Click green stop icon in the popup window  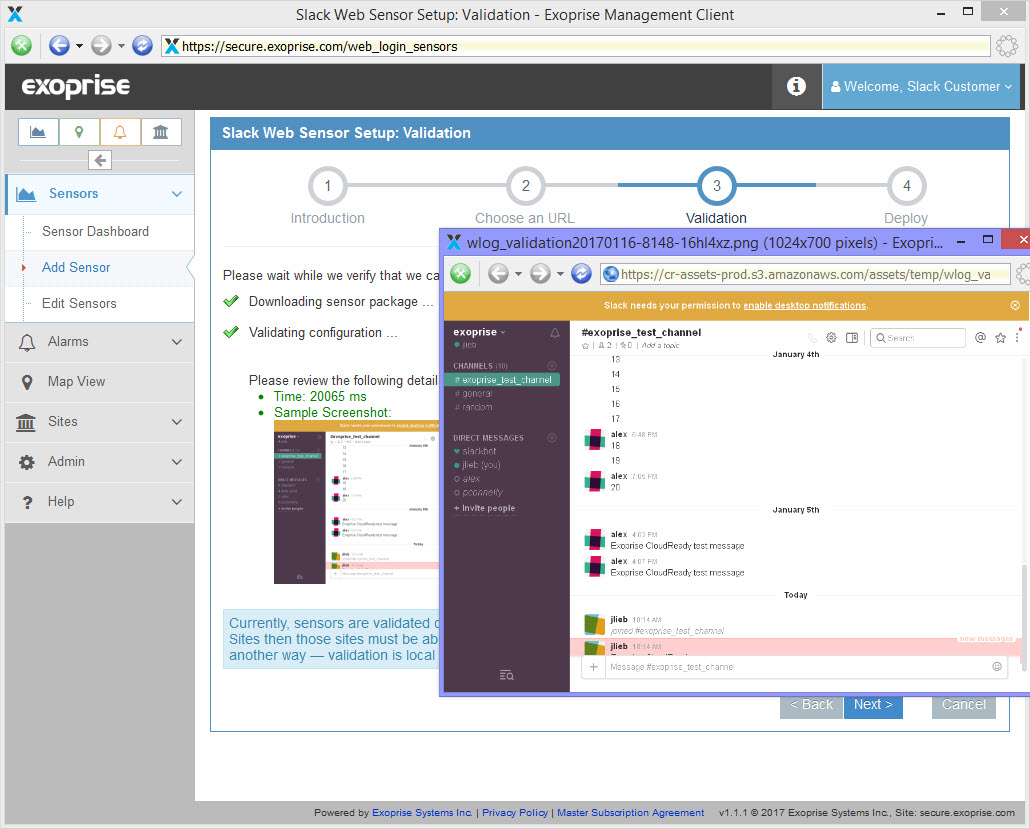point(460,273)
